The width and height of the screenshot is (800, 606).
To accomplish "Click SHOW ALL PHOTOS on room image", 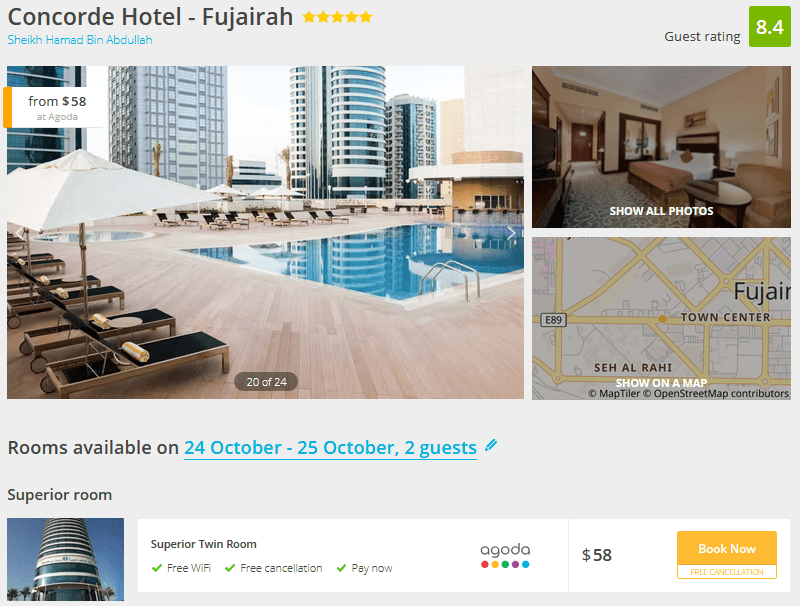I will click(x=661, y=211).
